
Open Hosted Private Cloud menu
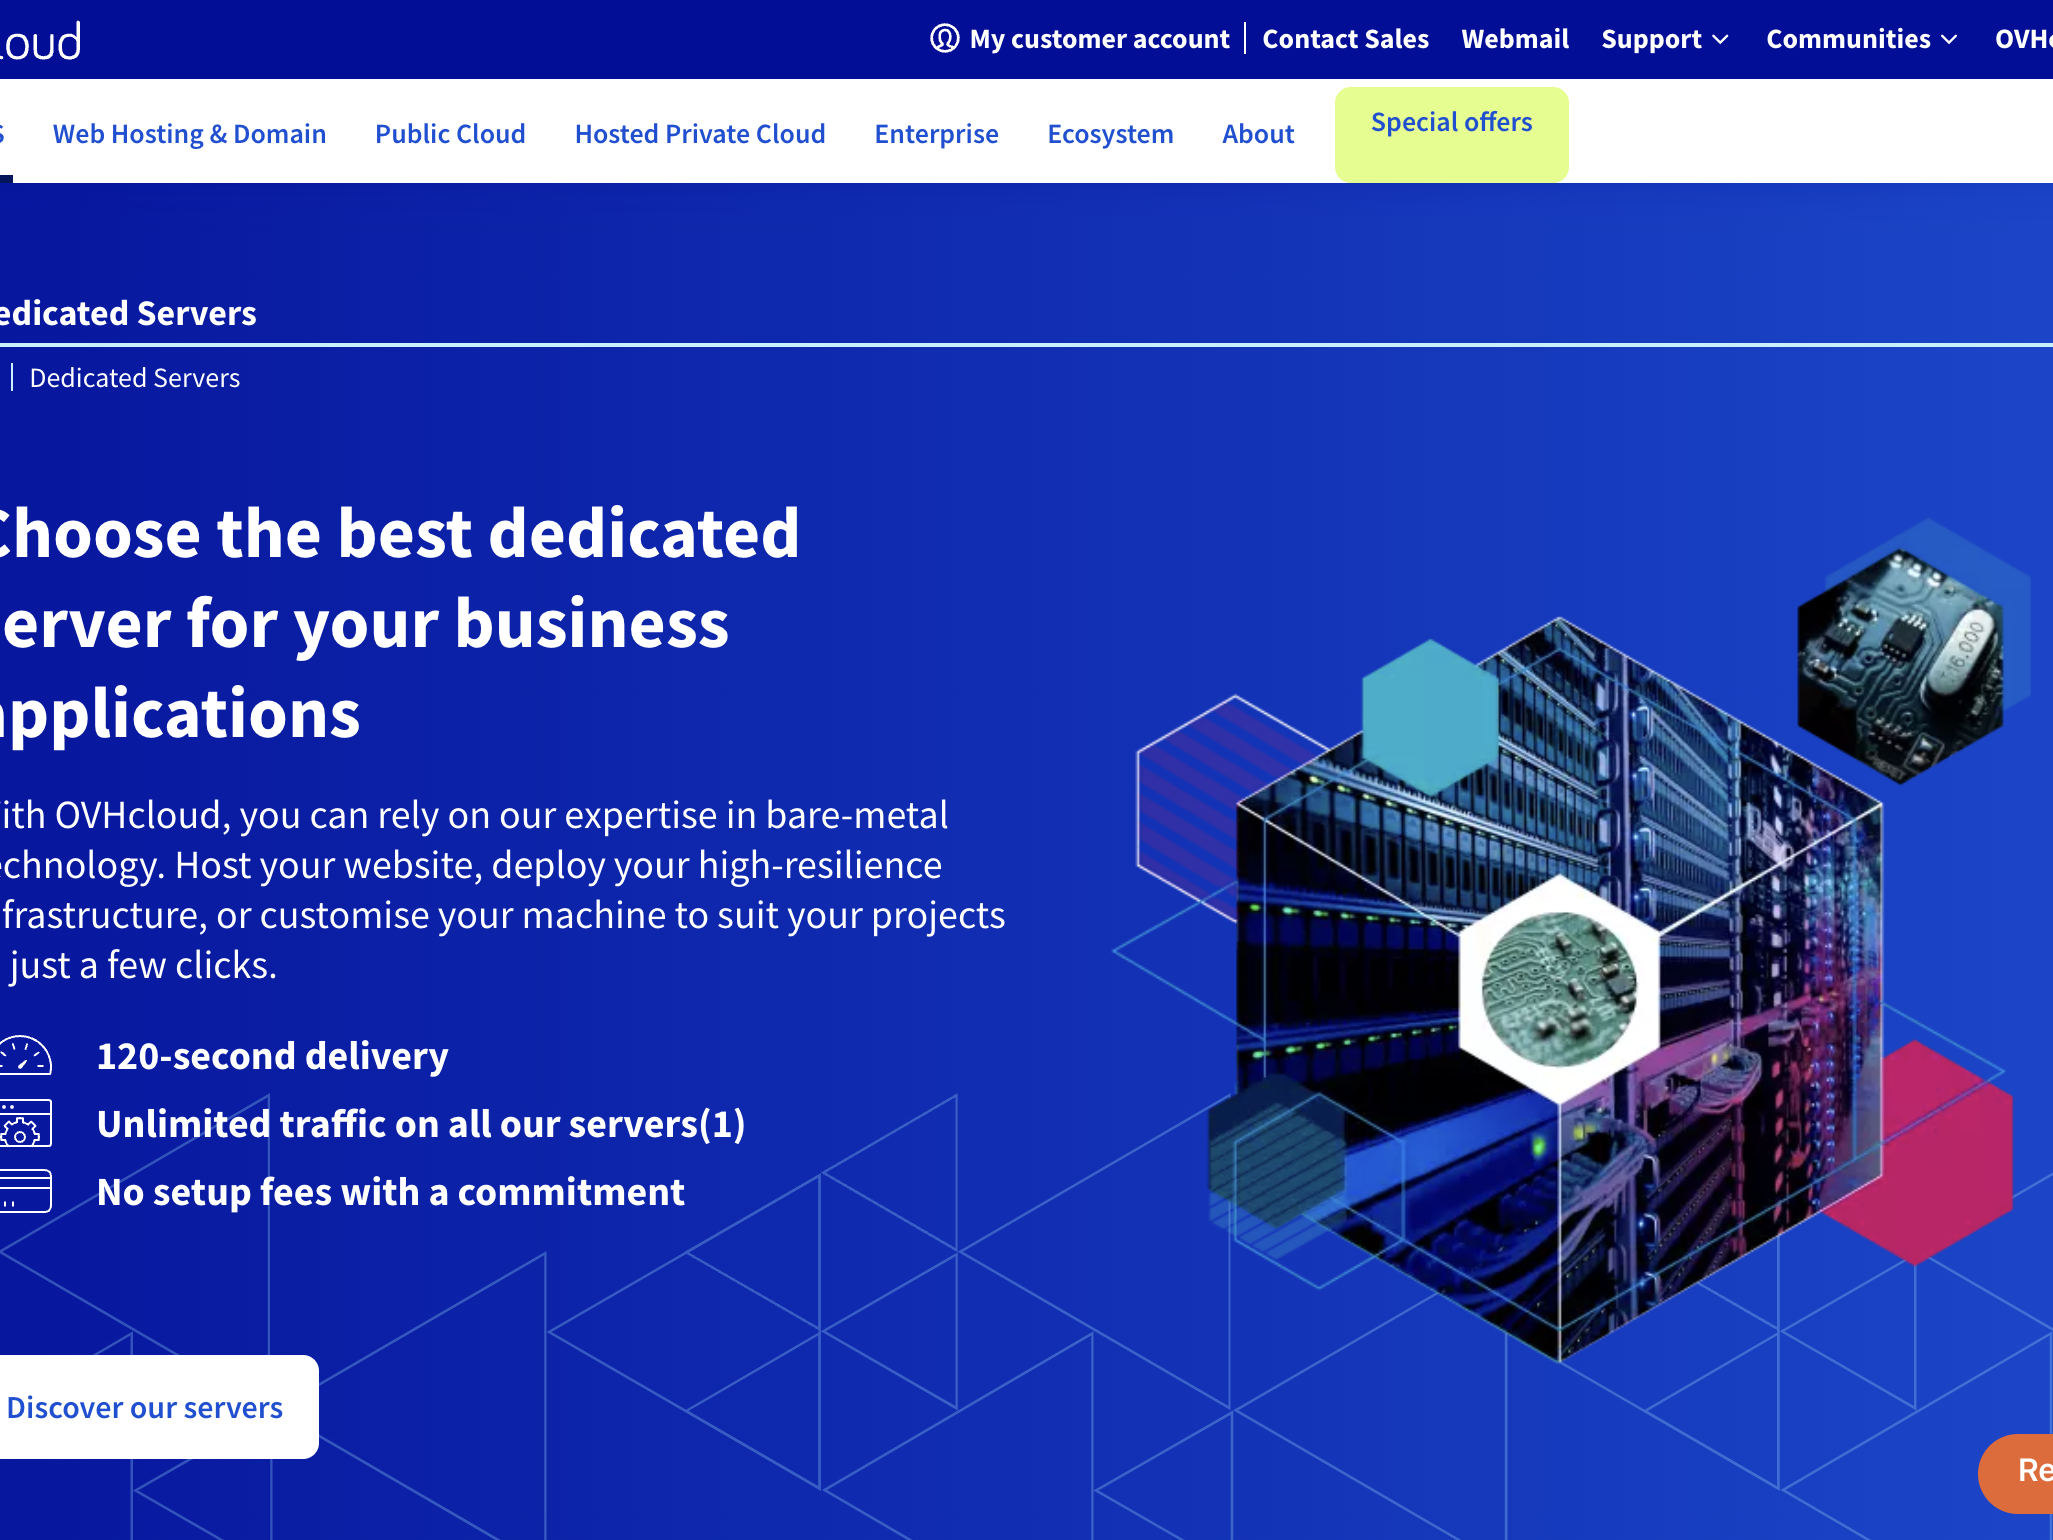[x=700, y=134]
